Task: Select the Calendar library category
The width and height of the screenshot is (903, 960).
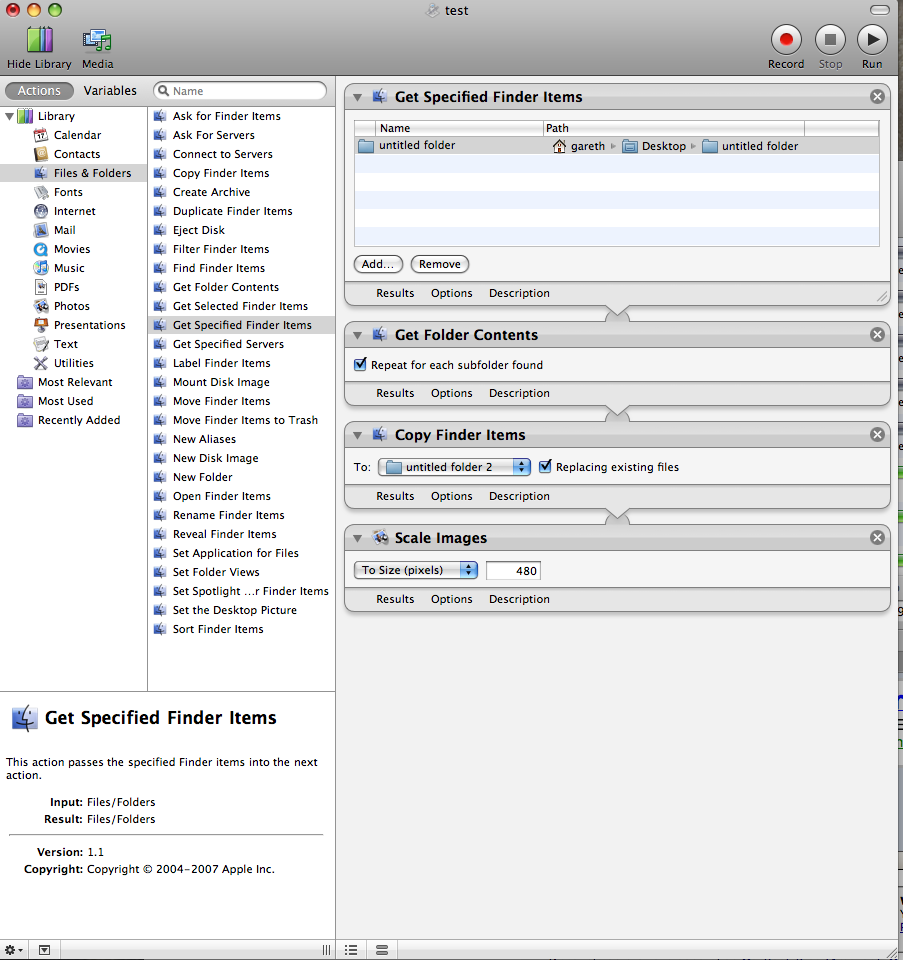Action: click(x=77, y=135)
